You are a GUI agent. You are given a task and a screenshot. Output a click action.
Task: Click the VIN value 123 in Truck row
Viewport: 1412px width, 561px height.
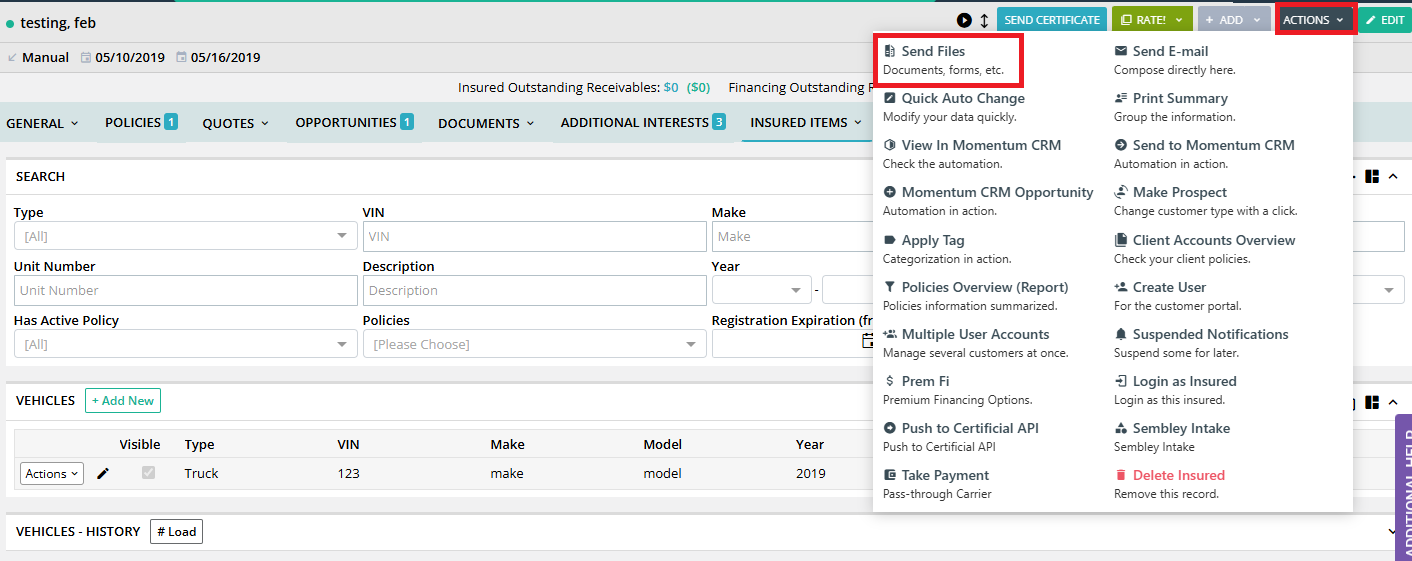click(348, 474)
